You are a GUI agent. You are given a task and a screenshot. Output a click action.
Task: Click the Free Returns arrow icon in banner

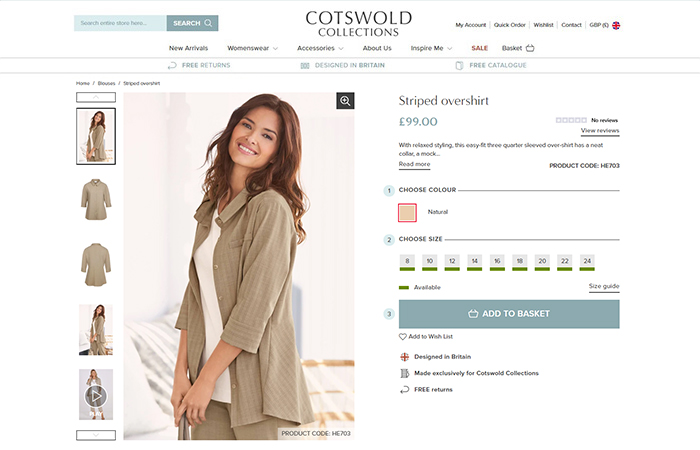click(x=172, y=66)
